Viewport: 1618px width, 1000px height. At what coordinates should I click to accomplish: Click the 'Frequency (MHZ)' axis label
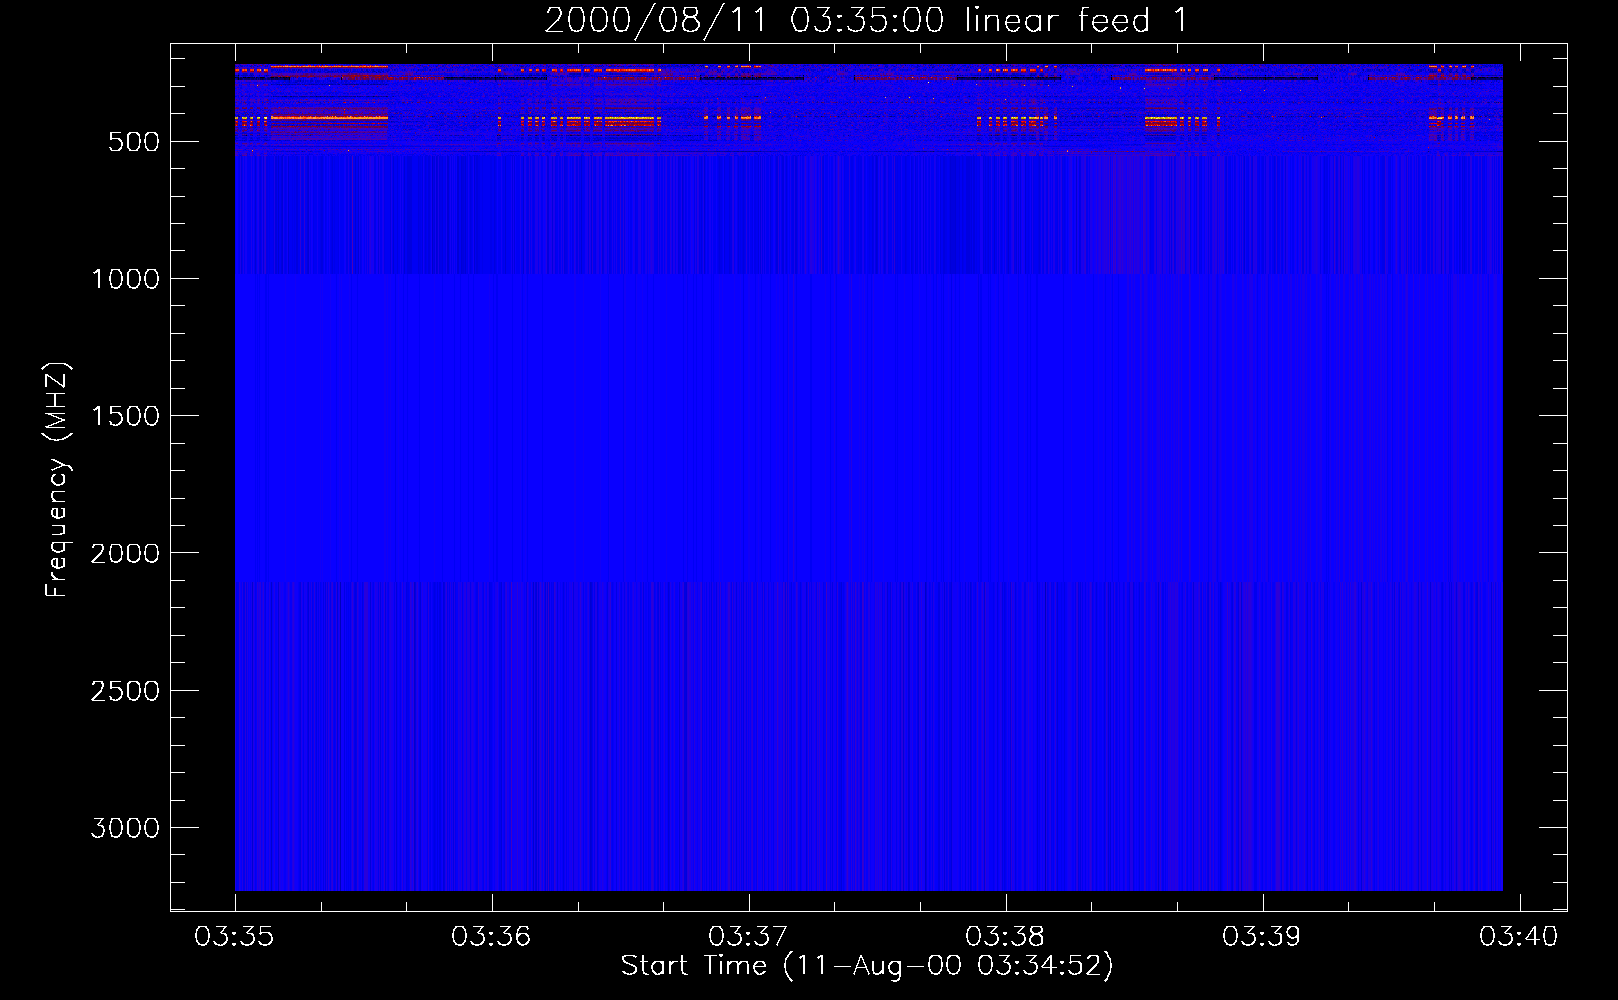click(57, 480)
